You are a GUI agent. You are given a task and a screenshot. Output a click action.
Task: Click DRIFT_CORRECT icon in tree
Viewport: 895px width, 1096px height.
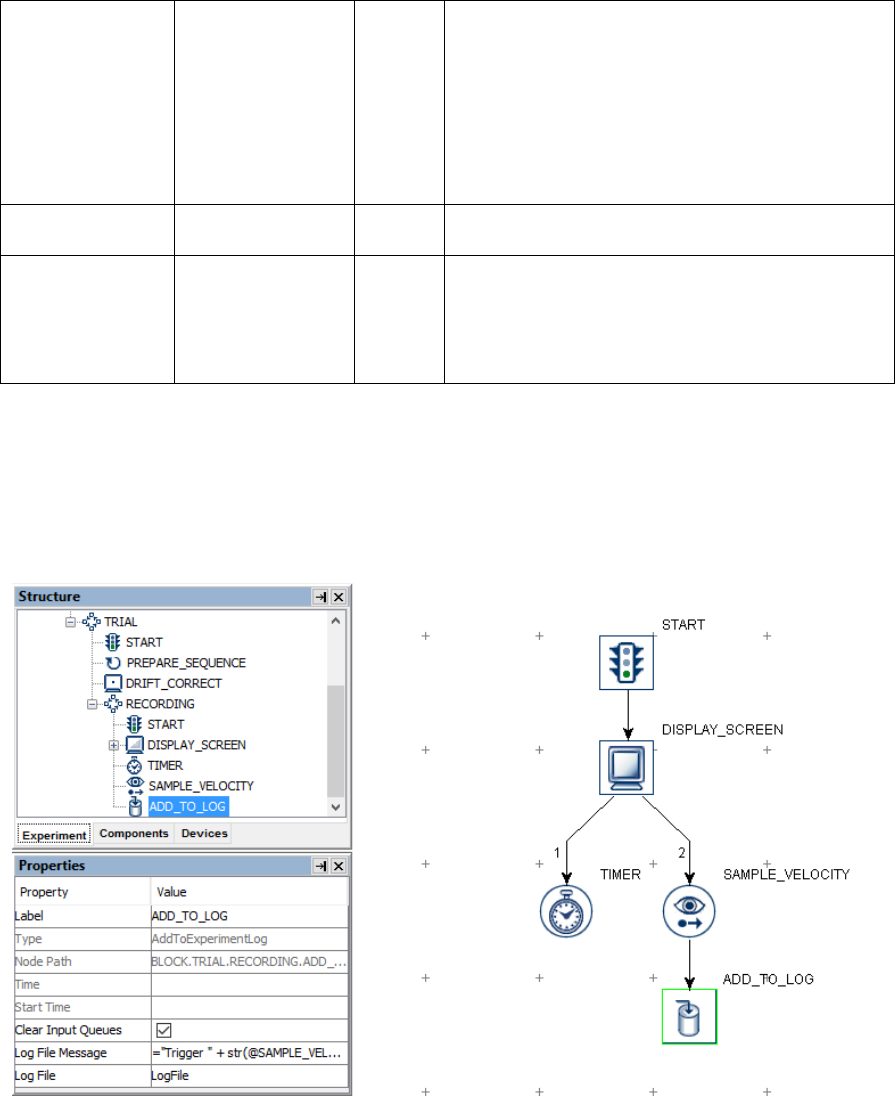pyautogui.click(x=113, y=683)
